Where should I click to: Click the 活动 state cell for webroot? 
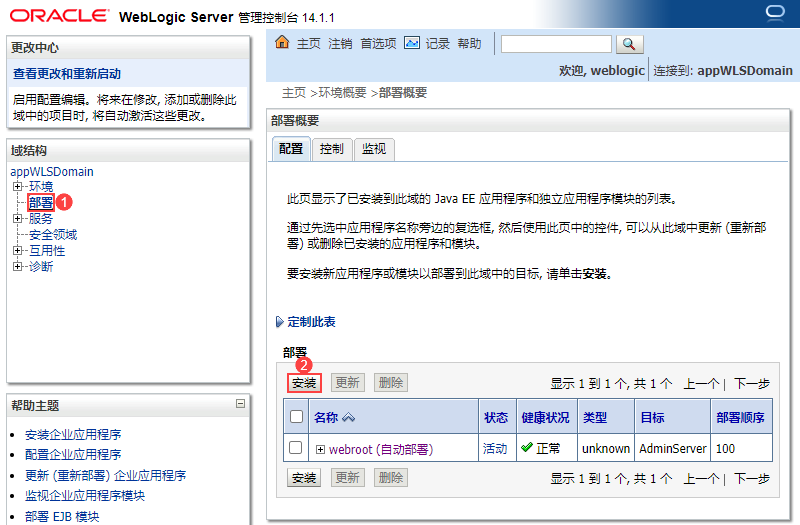(495, 448)
